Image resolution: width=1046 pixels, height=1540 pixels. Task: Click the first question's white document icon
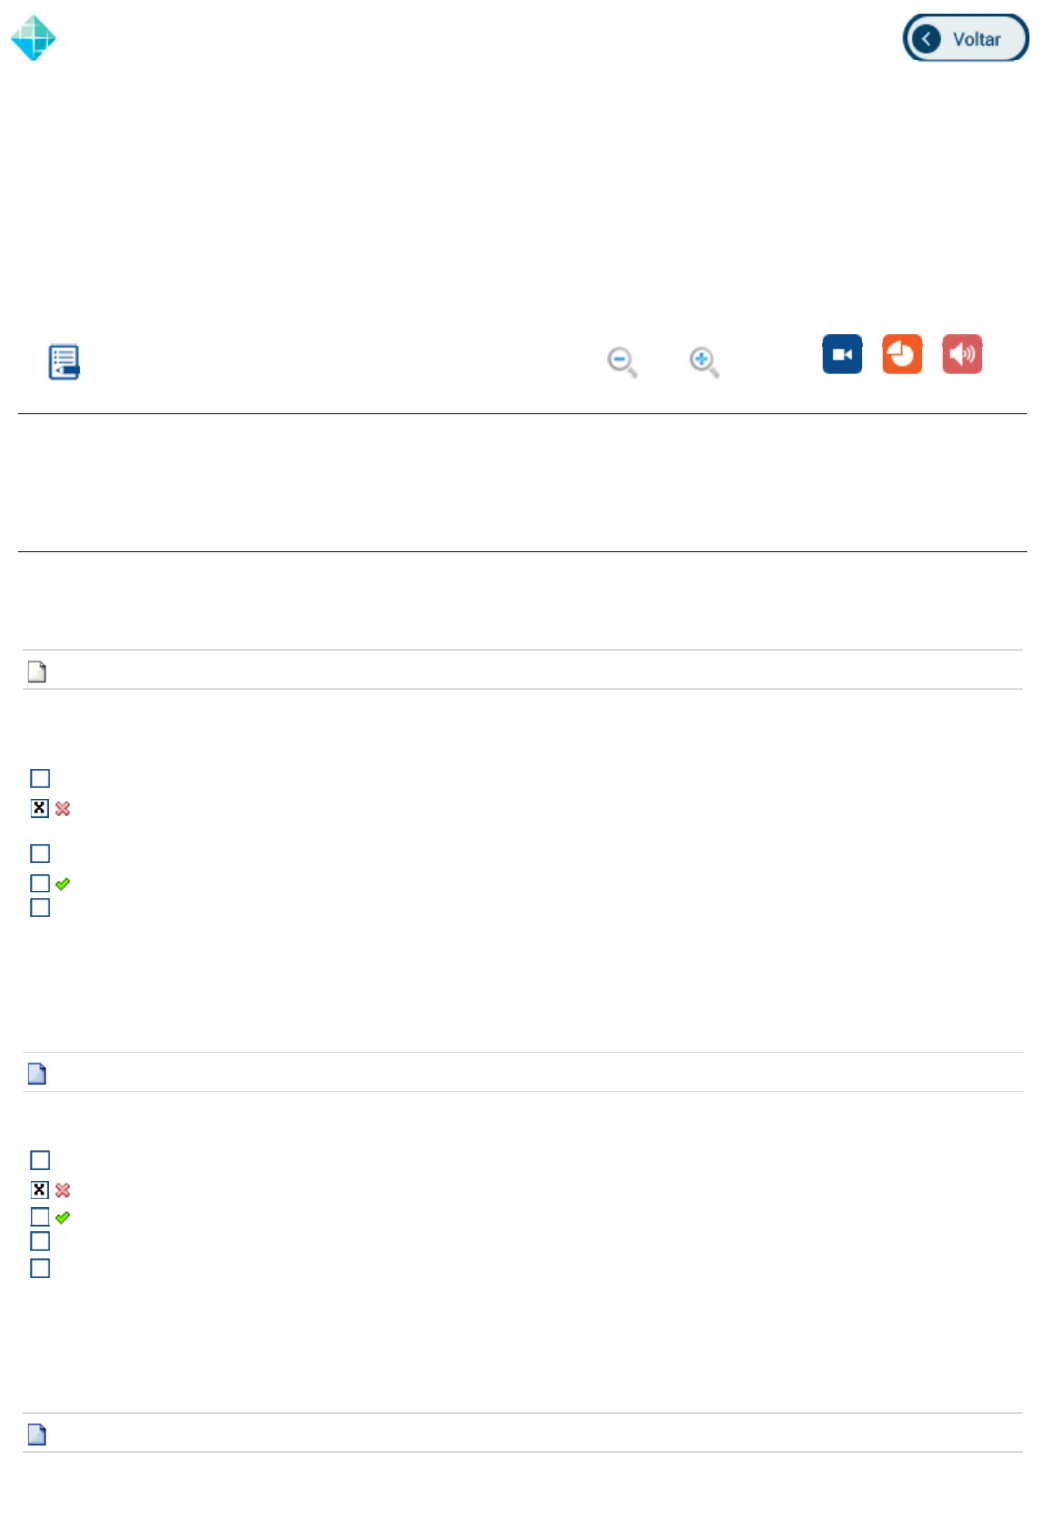click(37, 672)
